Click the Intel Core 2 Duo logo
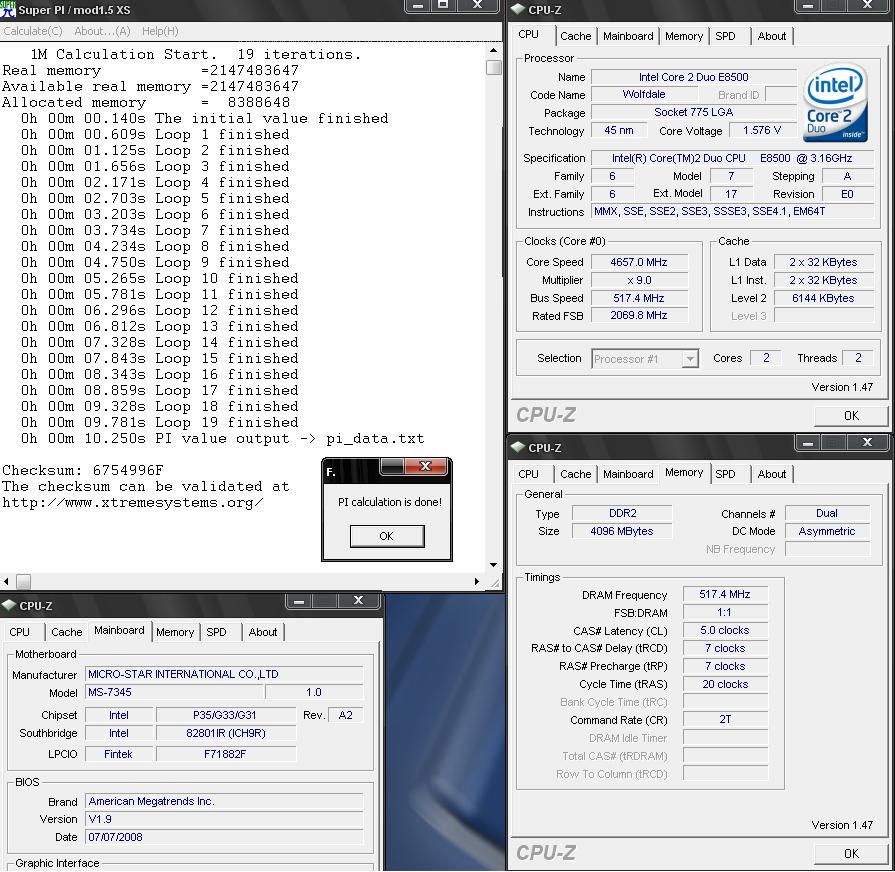This screenshot has width=895, height=872. coord(835,103)
